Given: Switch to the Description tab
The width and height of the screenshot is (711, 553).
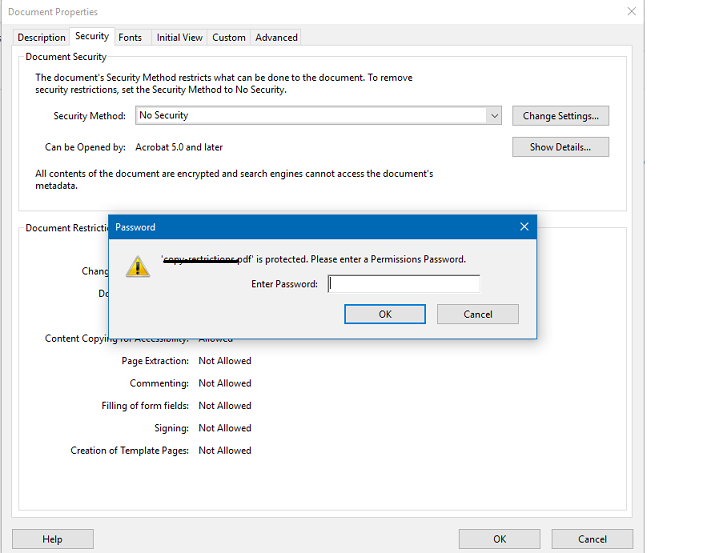Looking at the screenshot, I should pos(41,38).
